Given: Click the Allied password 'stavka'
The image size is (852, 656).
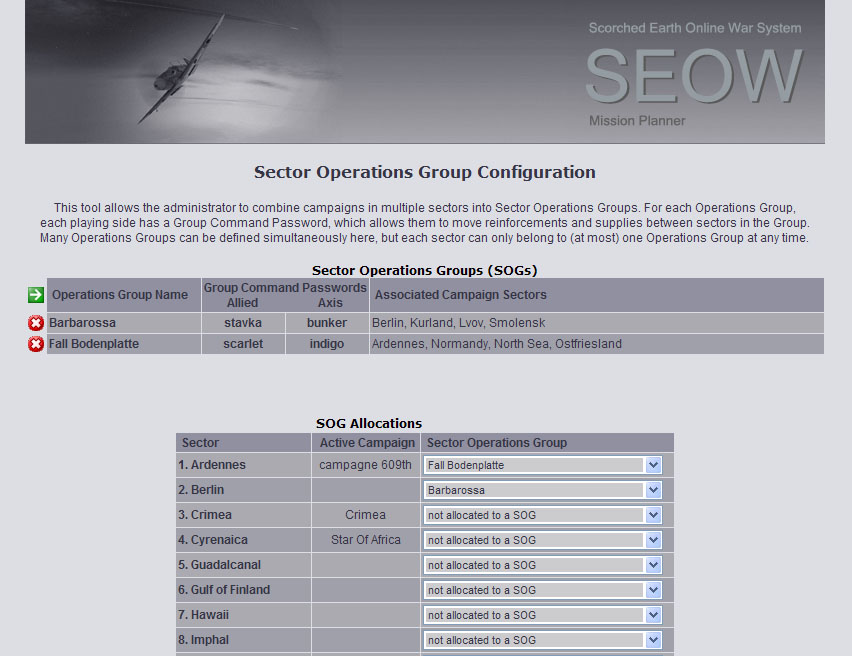Looking at the screenshot, I should (243, 323).
